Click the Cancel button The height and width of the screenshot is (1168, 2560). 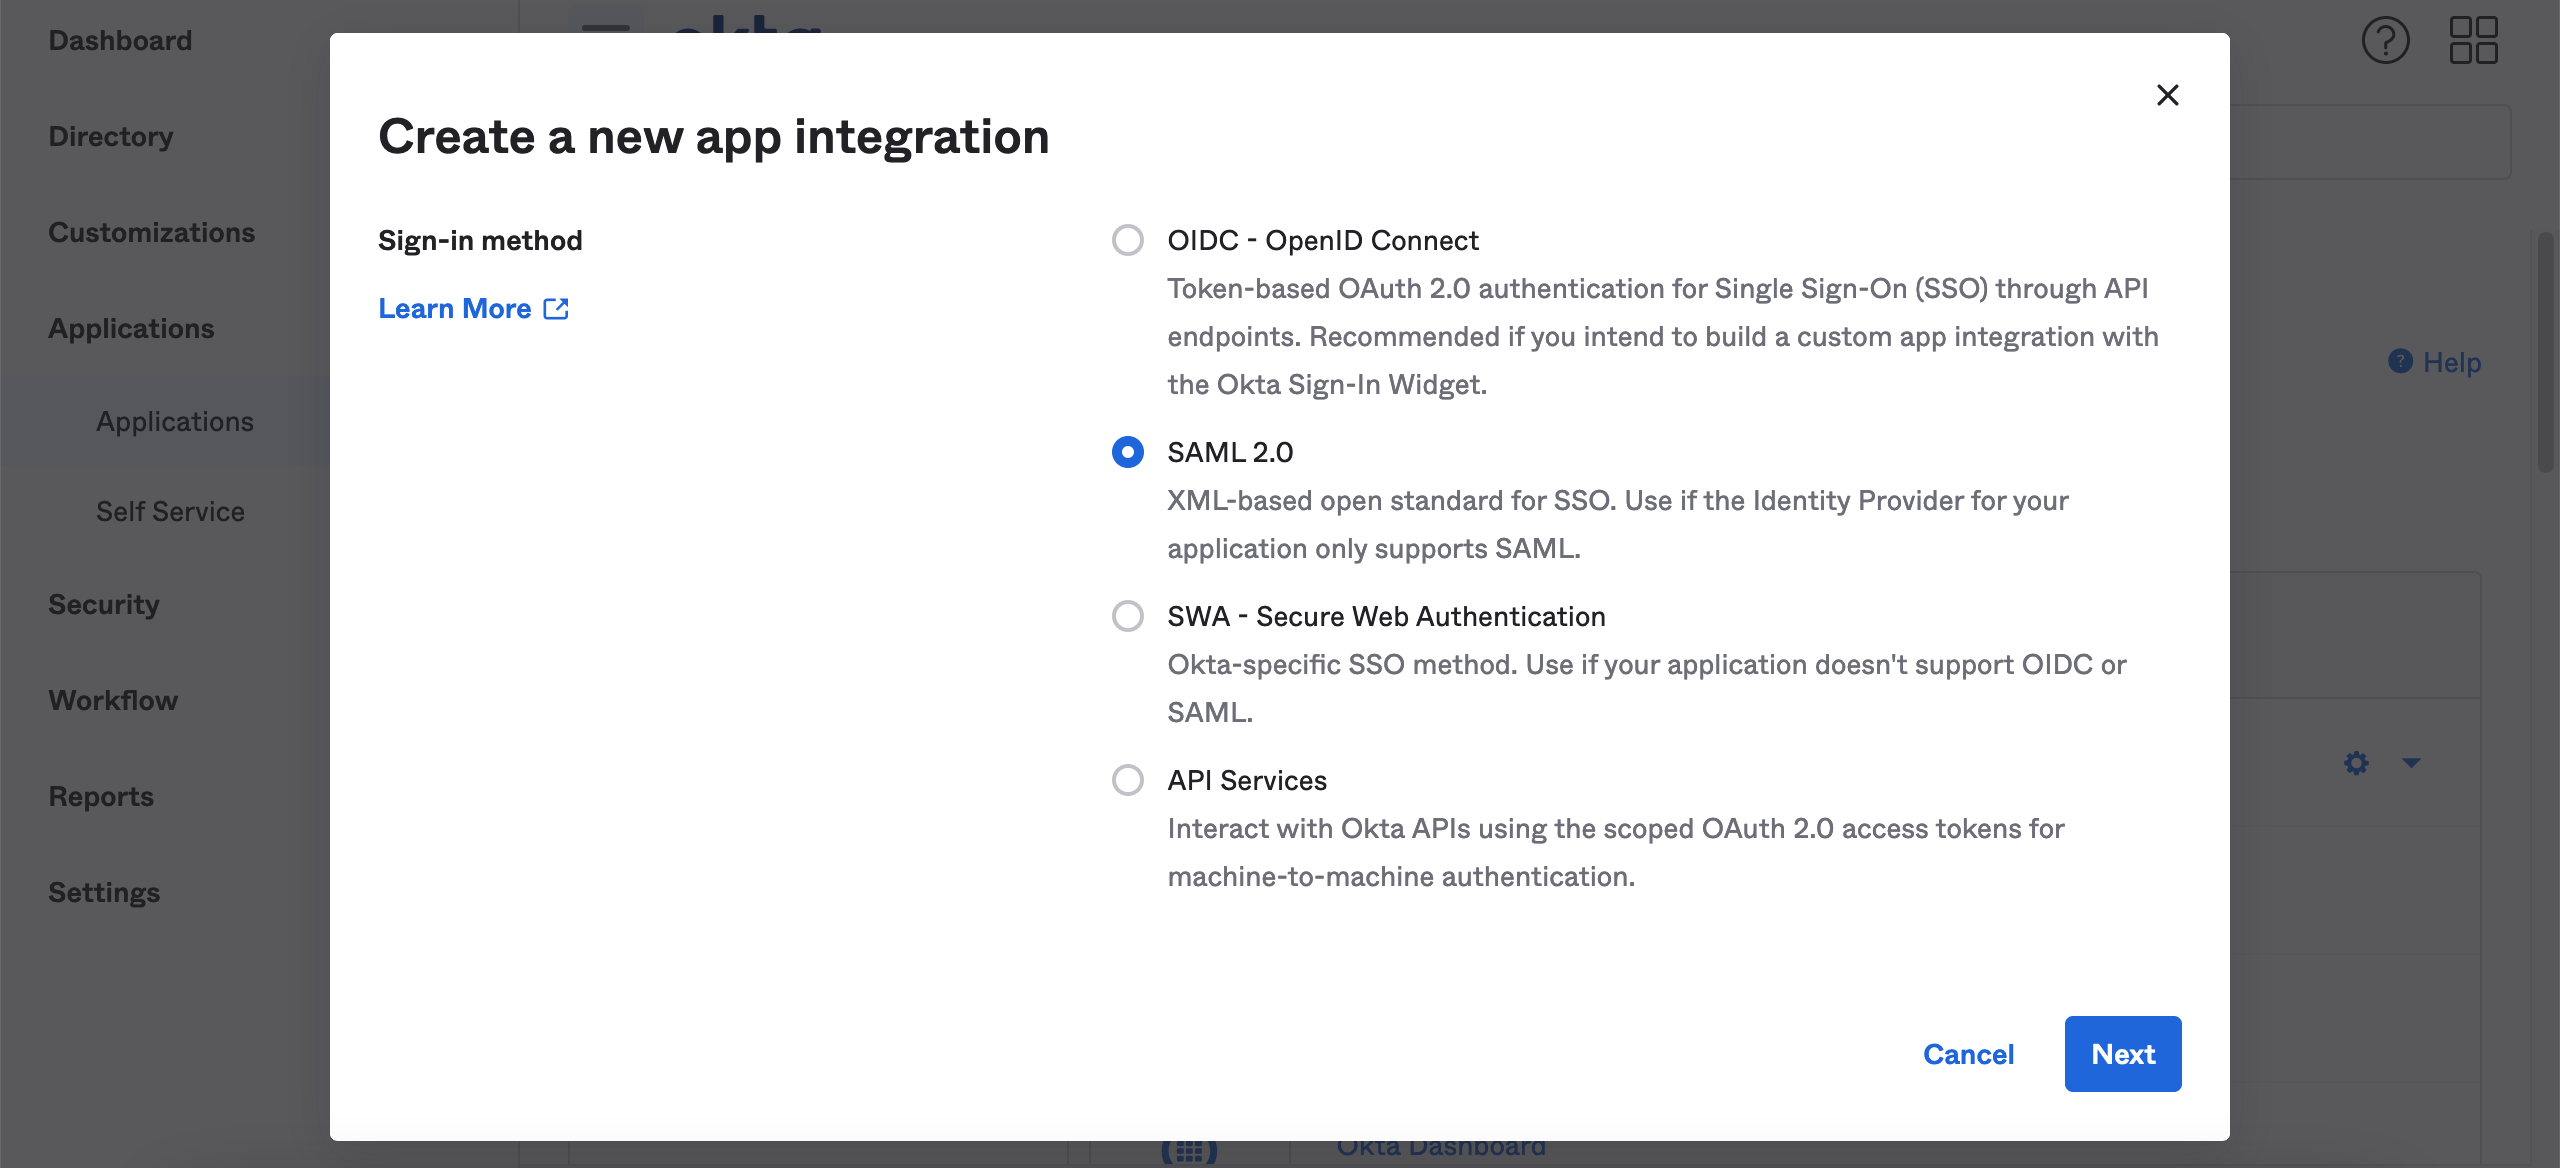pyautogui.click(x=1968, y=1054)
